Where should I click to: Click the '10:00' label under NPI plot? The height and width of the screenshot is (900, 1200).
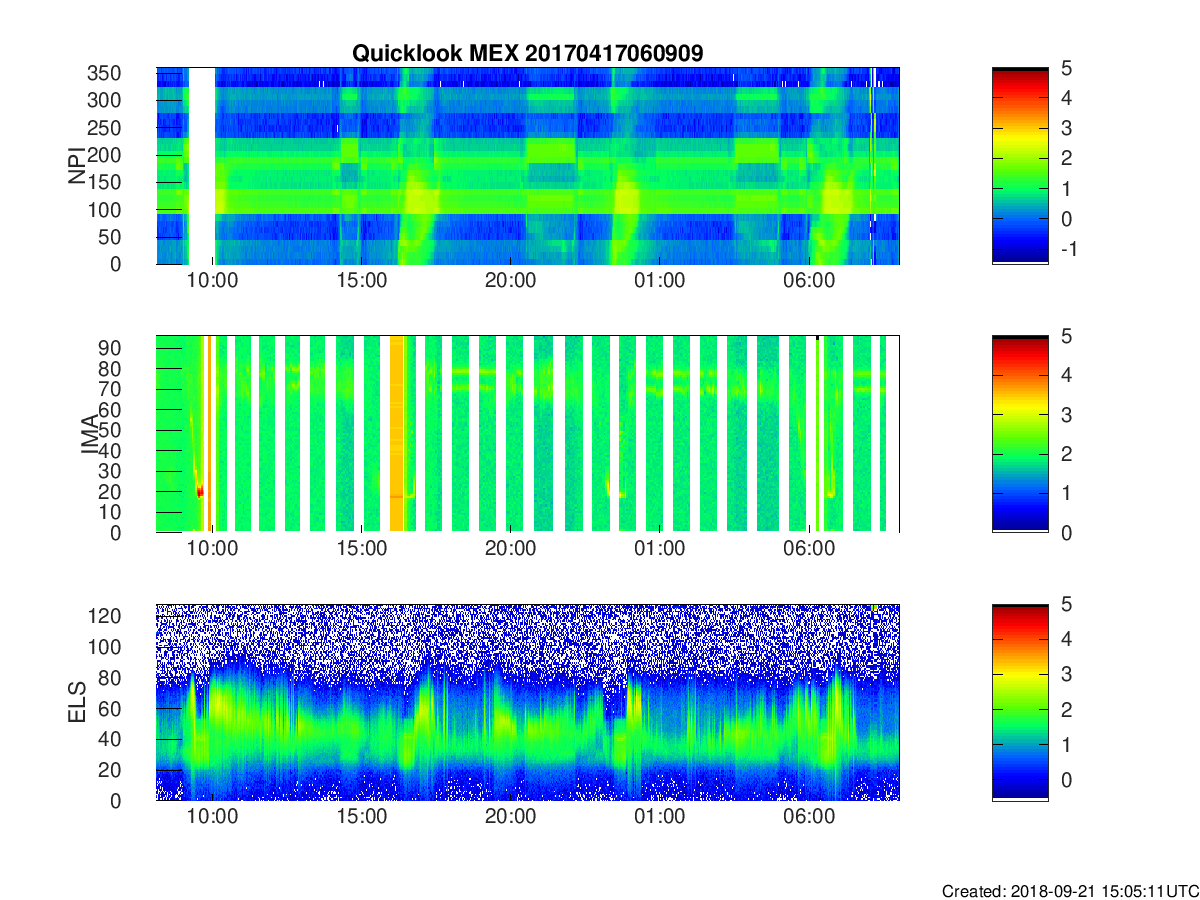212,281
